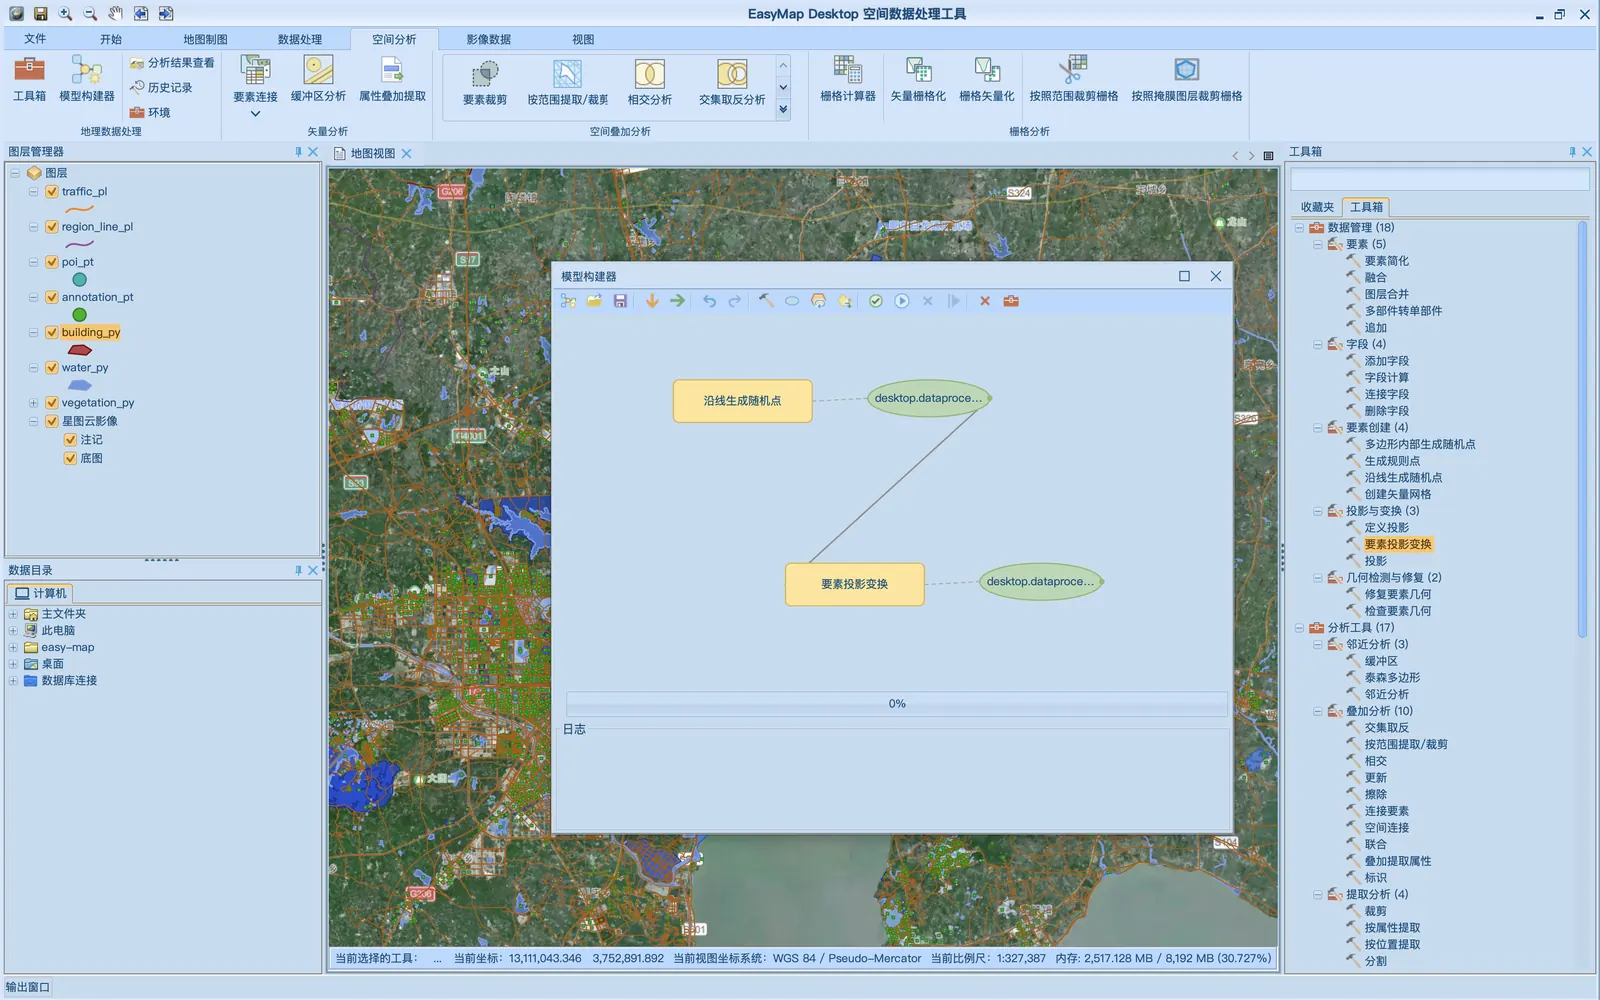This screenshot has height=1000, width=1600.
Task: Toggle building_py layer visibility checkbox
Action: [x=52, y=332]
